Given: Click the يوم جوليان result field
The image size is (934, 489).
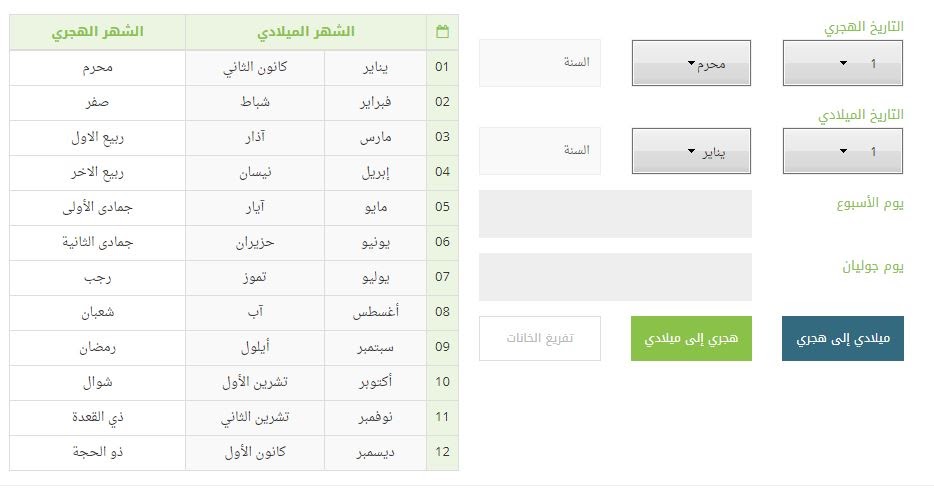Looking at the screenshot, I should pos(615,277).
